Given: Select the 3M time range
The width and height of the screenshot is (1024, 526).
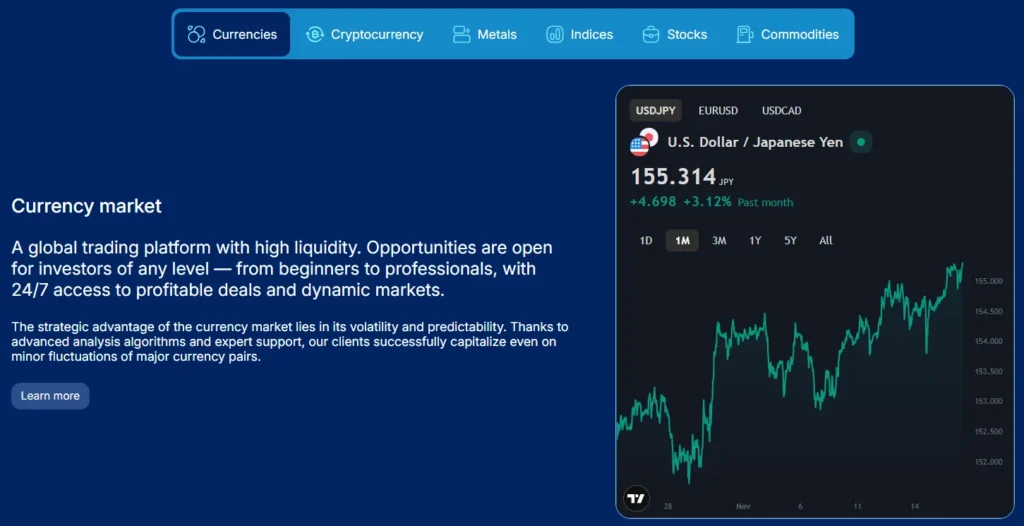Looking at the screenshot, I should point(719,241).
